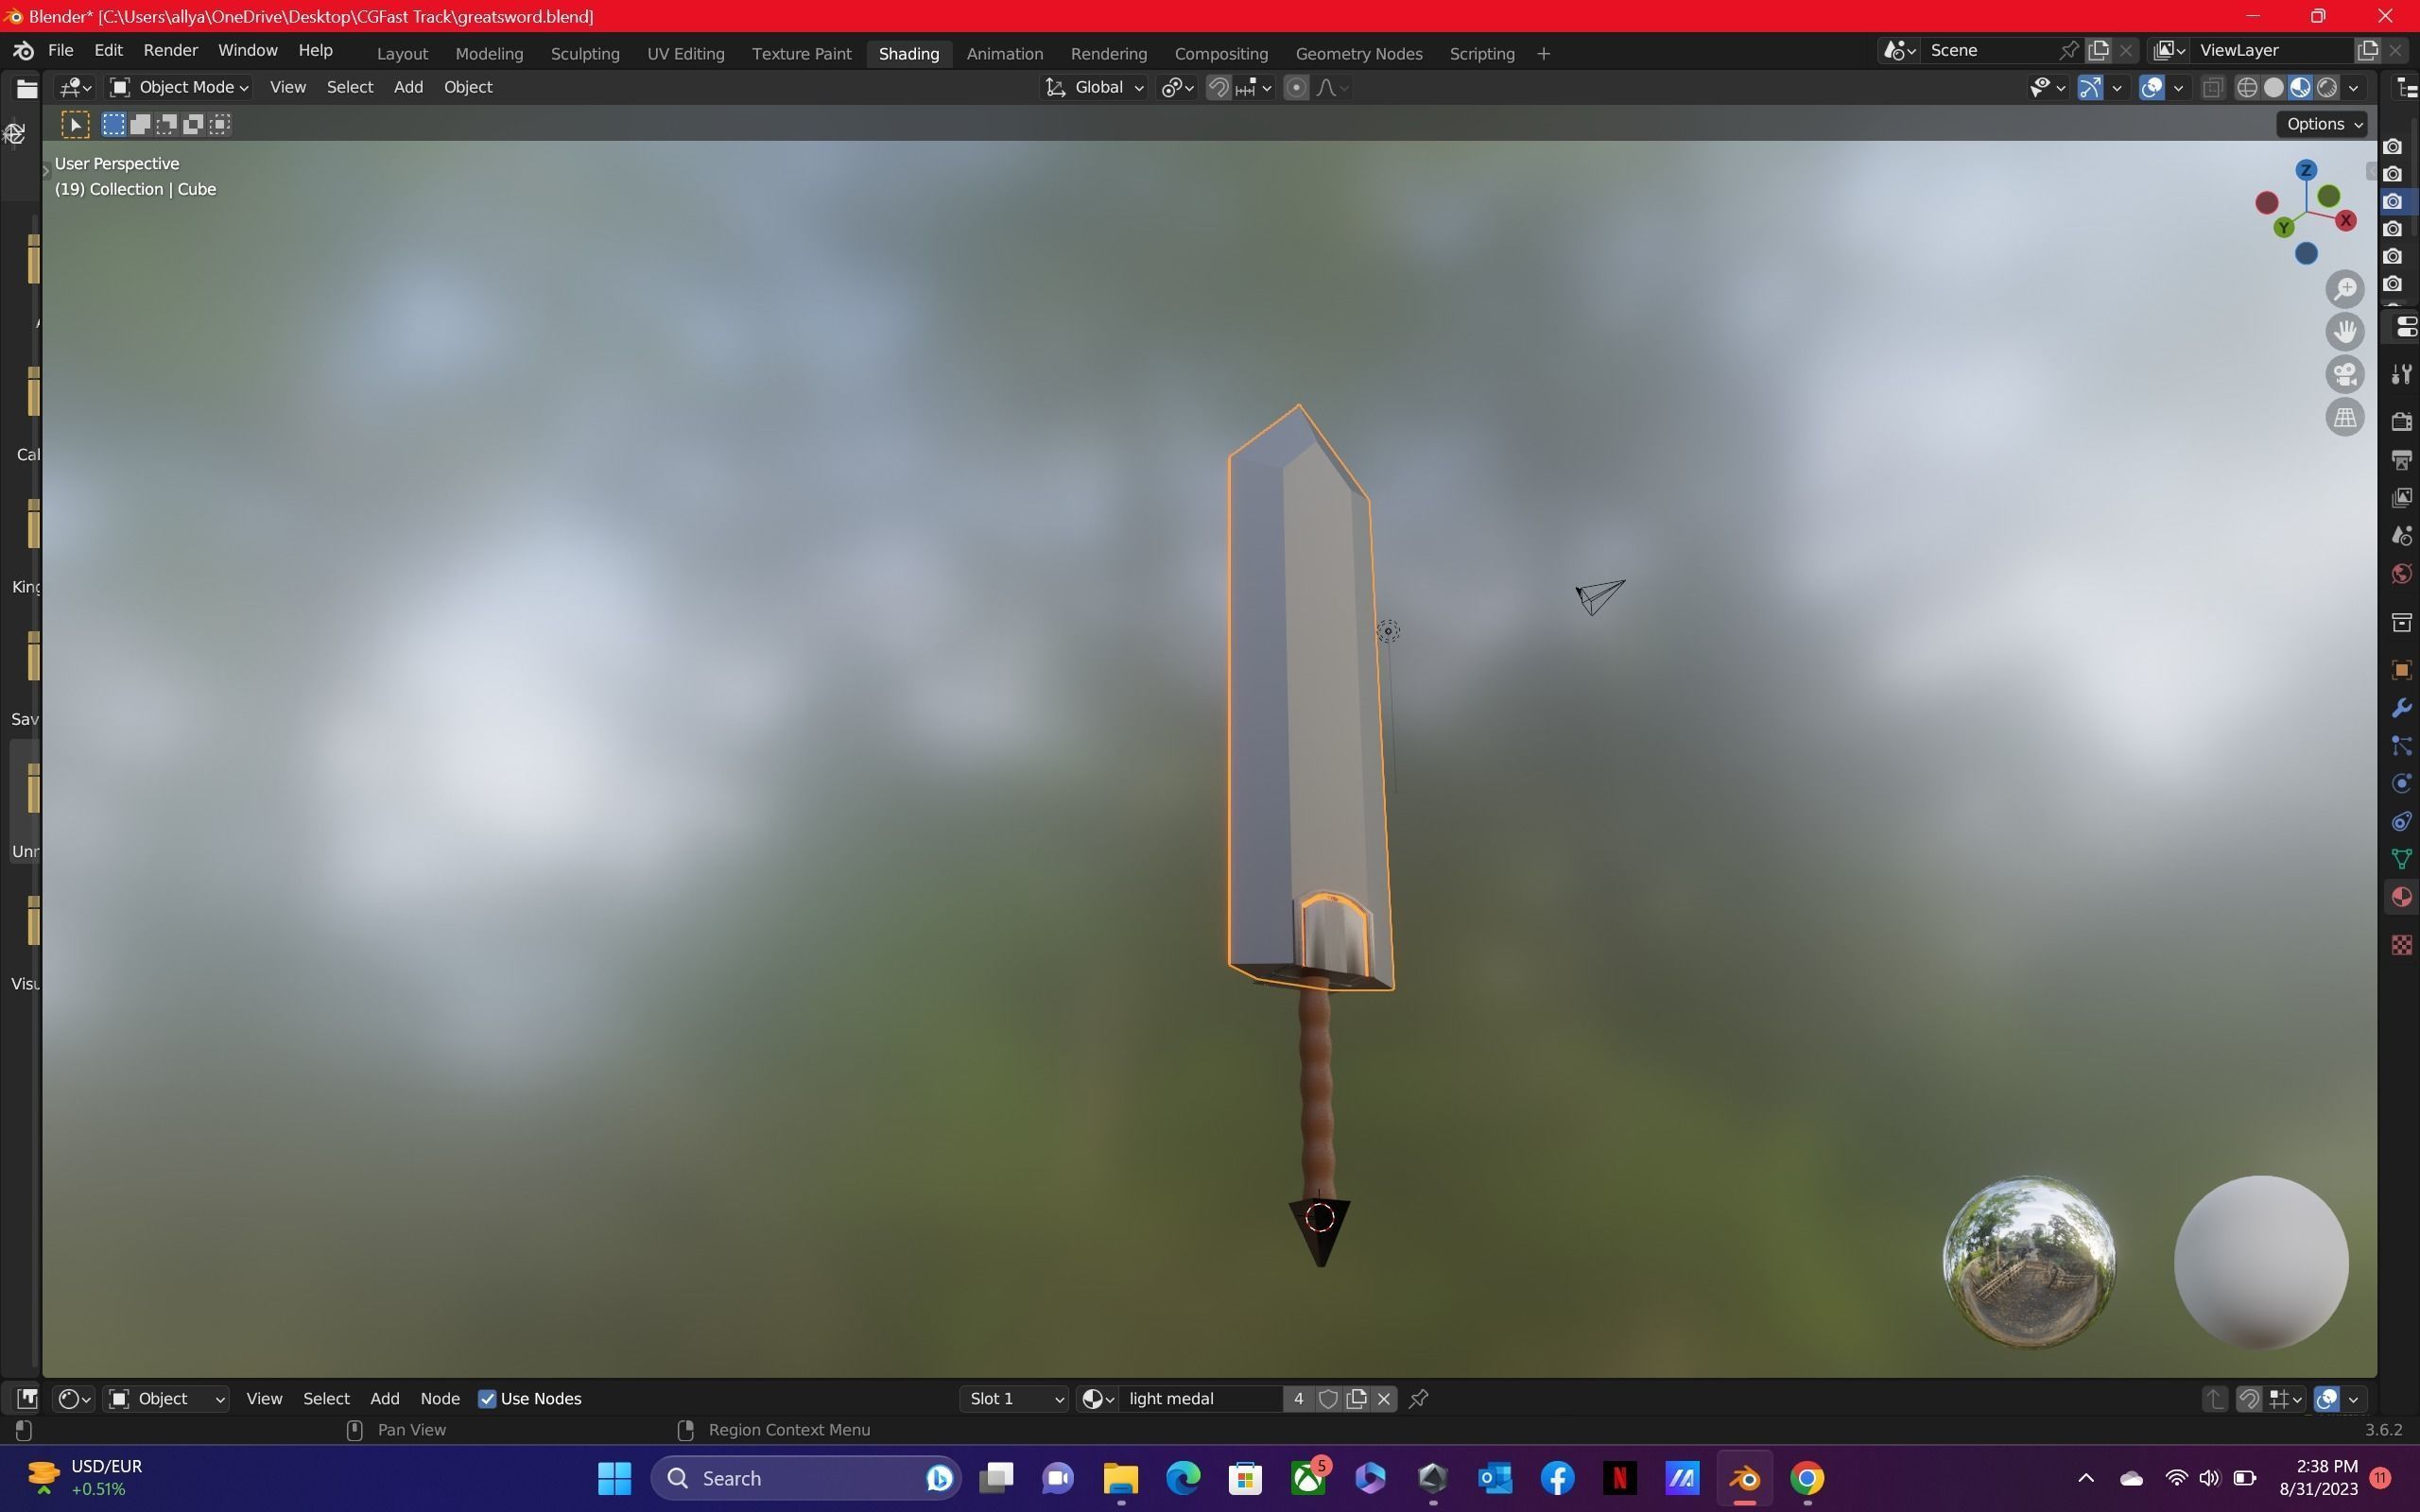Toggle viewport overlays display
Screen dimensions: 2420x1512
(x=2152, y=88)
